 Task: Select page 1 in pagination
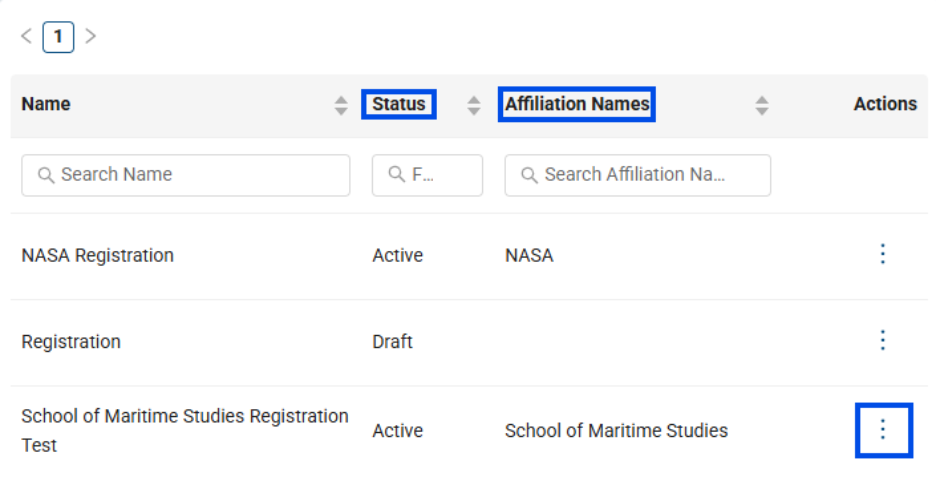[58, 37]
